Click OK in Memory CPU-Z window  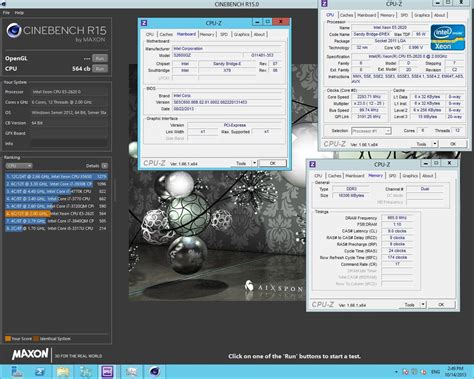(x=441, y=305)
